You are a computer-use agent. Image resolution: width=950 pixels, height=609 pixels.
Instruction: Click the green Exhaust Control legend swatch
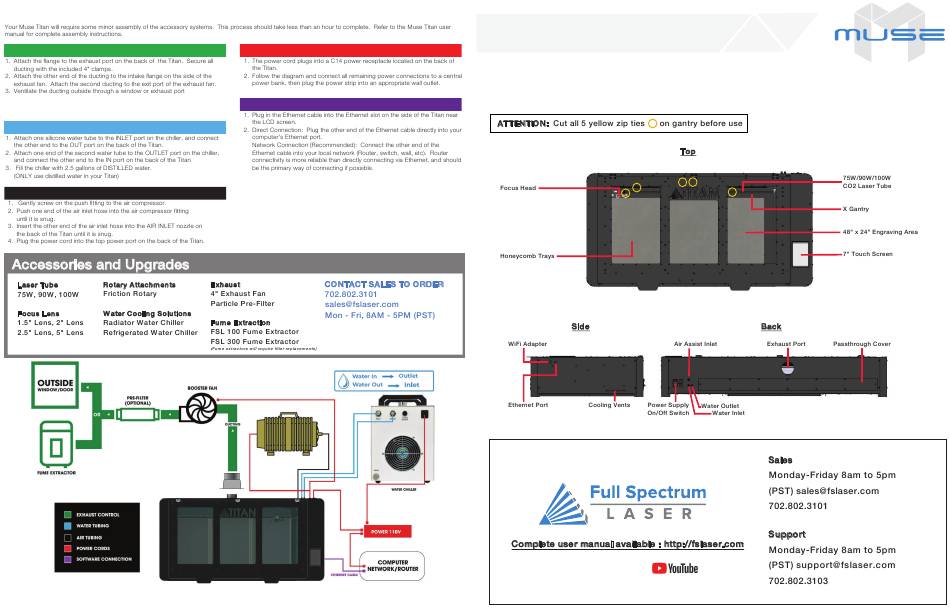(67, 514)
